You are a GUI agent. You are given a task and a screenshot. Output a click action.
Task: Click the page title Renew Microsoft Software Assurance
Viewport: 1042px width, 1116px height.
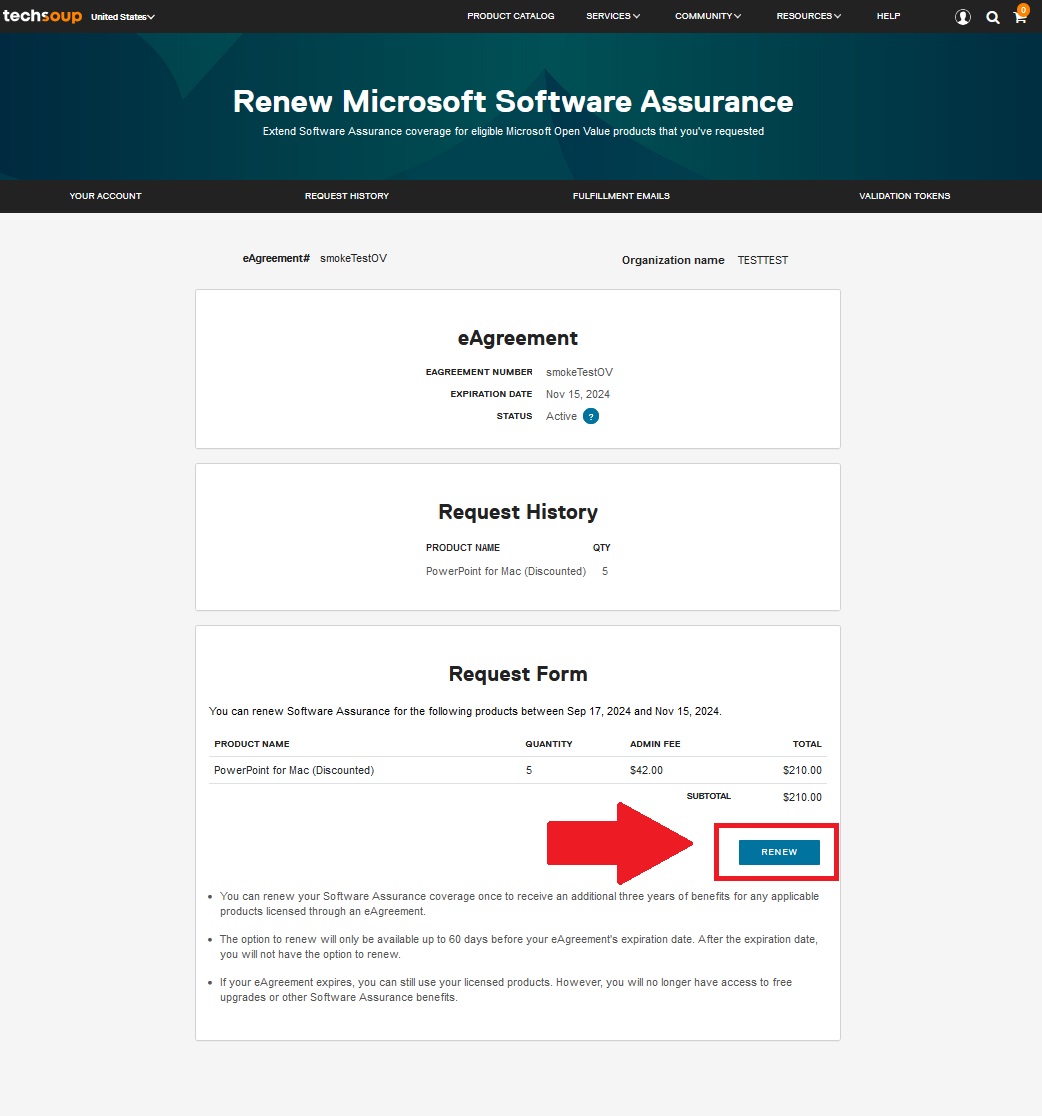[513, 101]
